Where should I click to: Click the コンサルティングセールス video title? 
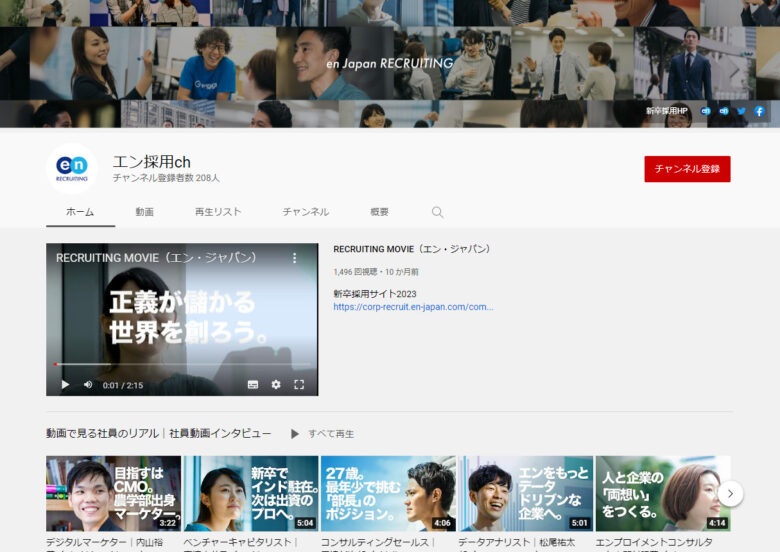(378, 543)
